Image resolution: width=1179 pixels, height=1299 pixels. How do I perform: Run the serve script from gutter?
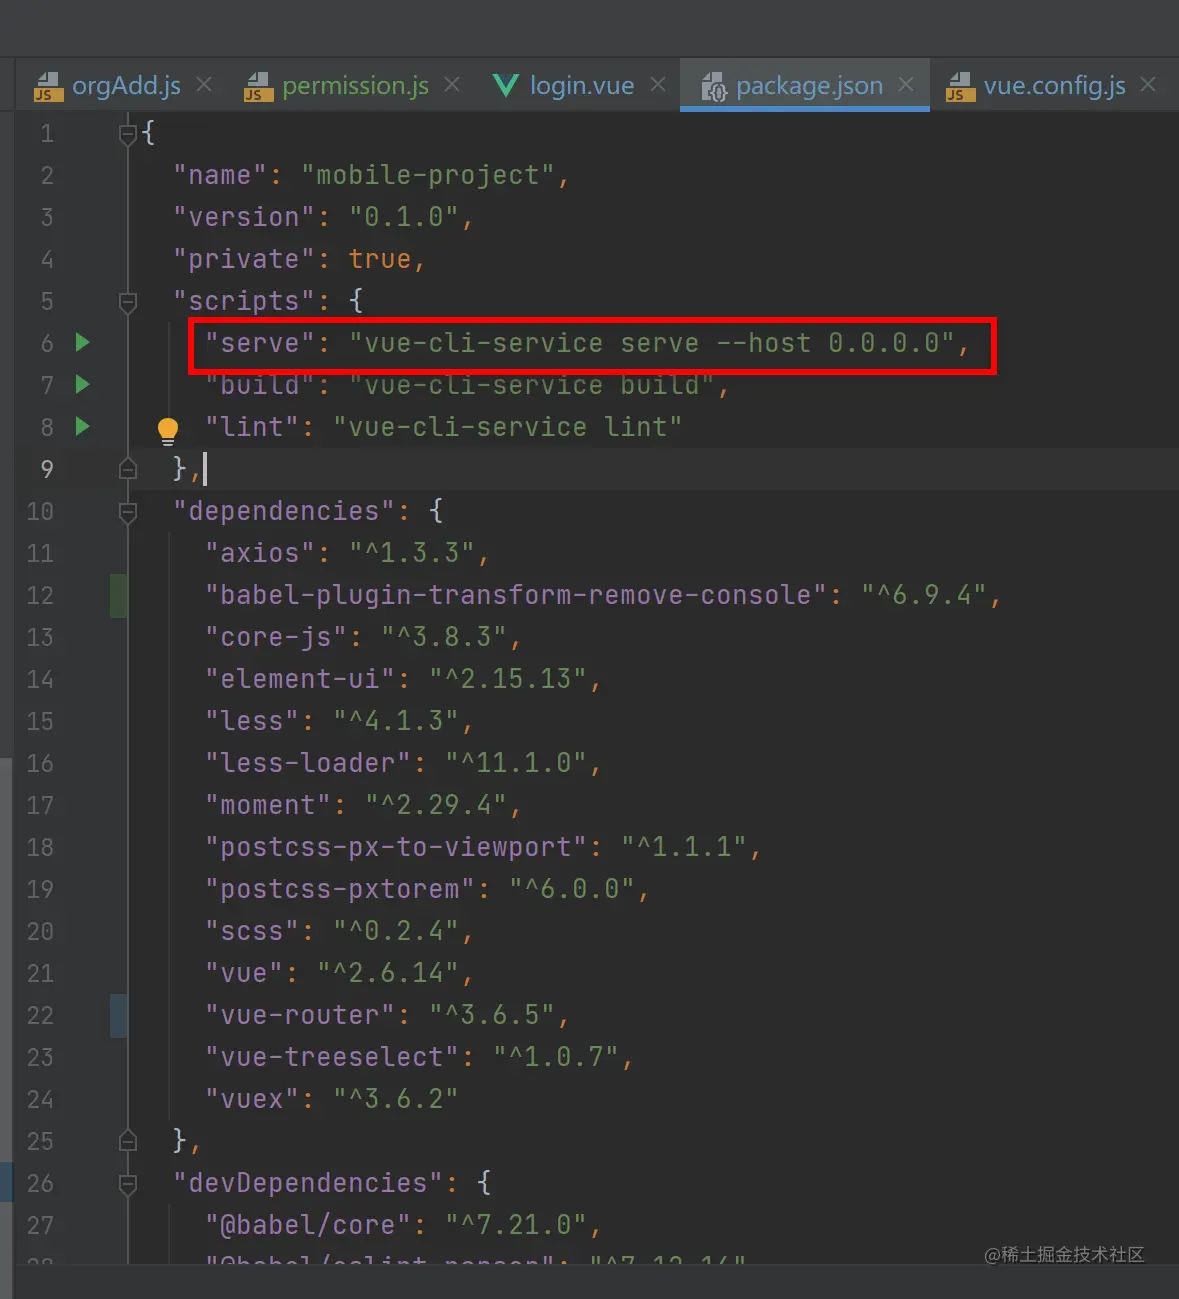pos(83,343)
